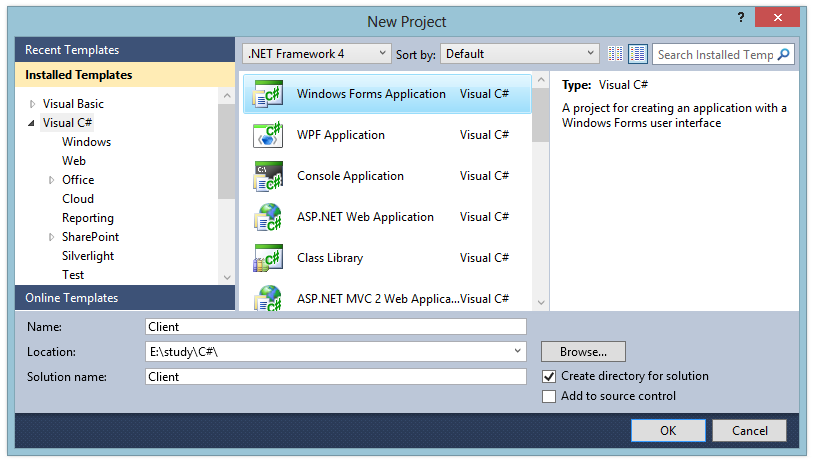813x464 pixels.
Task: Open the Installed Templates section
Action: tap(125, 75)
